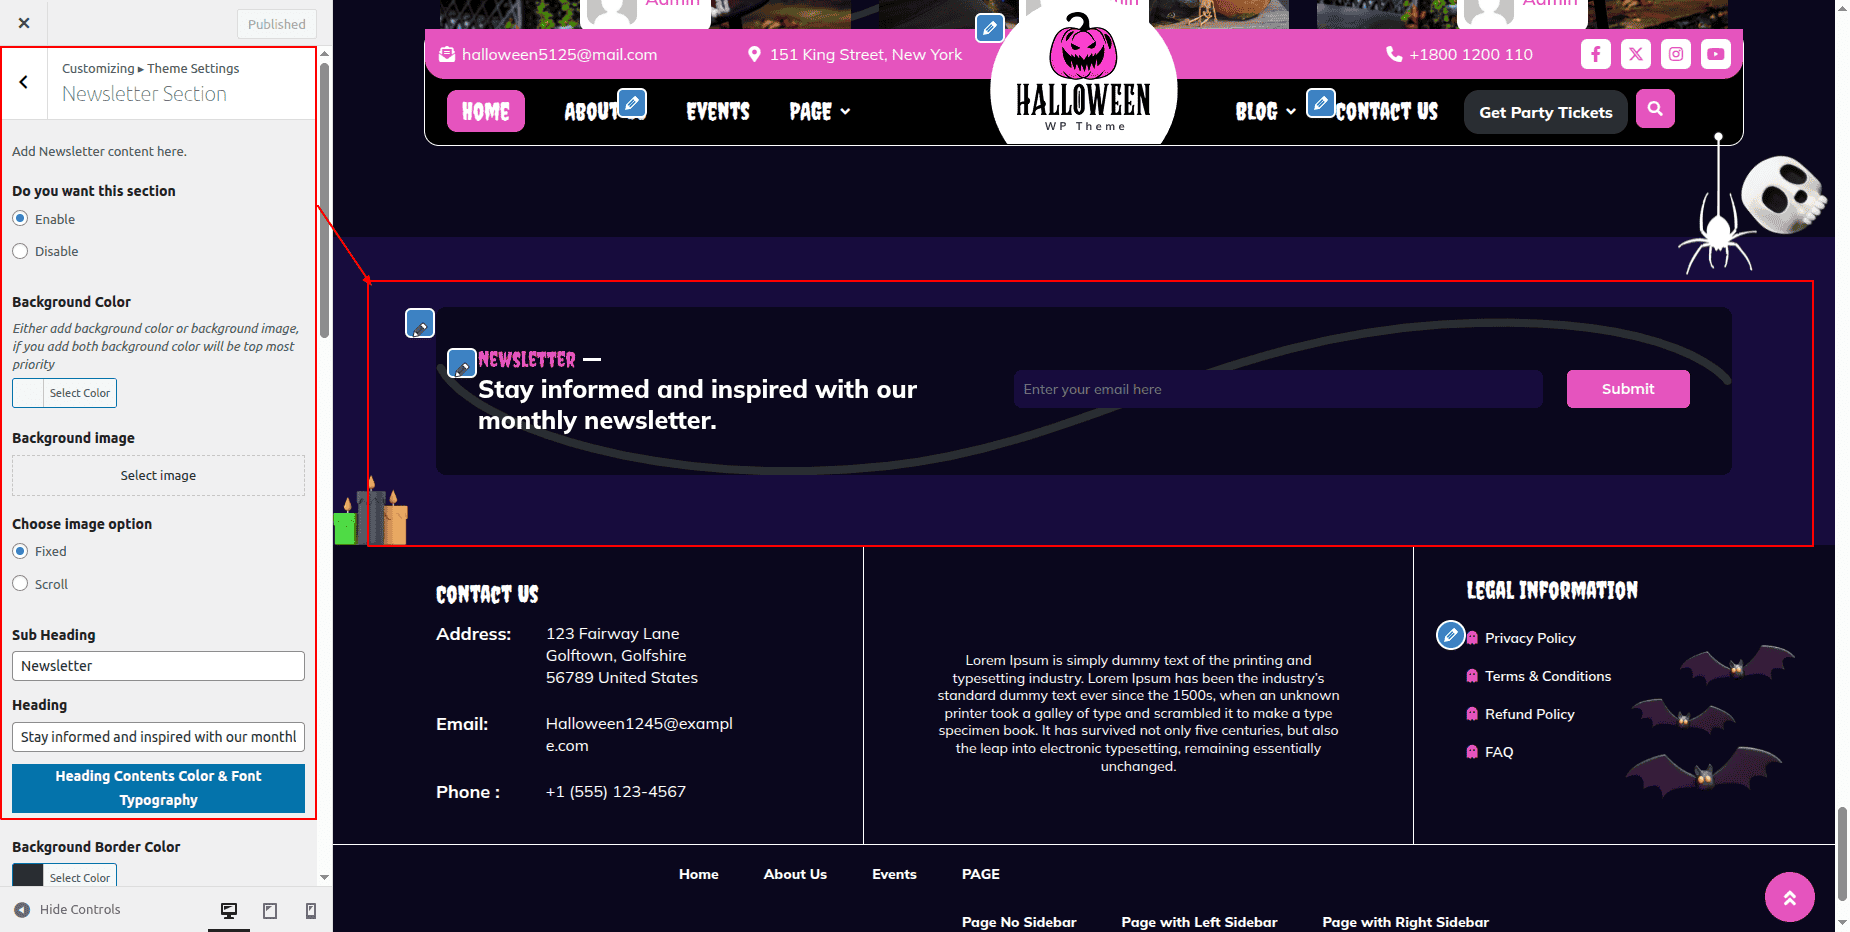Screen dimensions: 1850x932
Task: Expand the BLOG dropdown menu
Action: (x=1265, y=112)
